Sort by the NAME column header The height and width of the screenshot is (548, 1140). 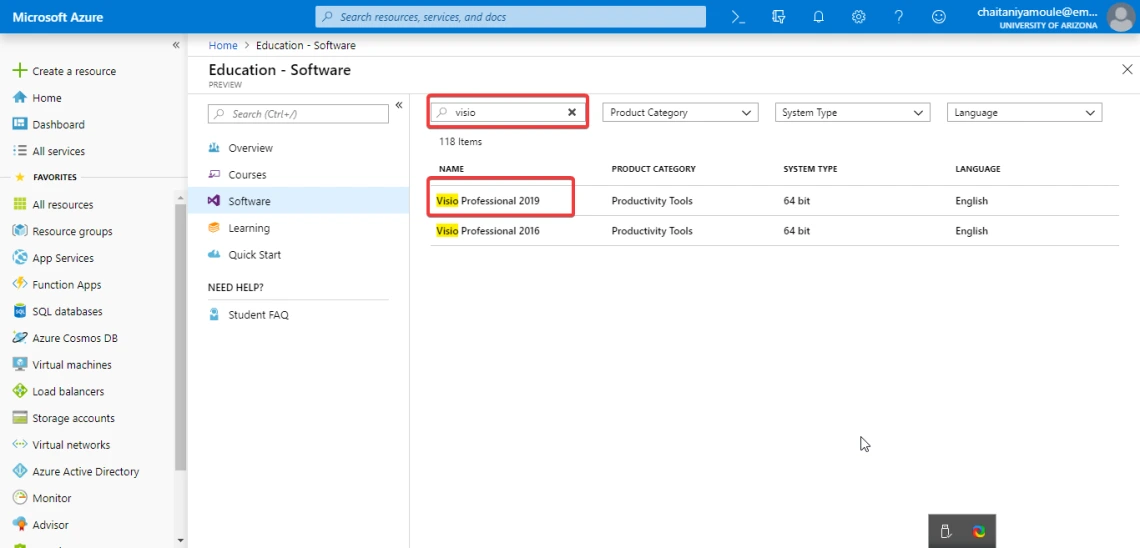pos(451,169)
